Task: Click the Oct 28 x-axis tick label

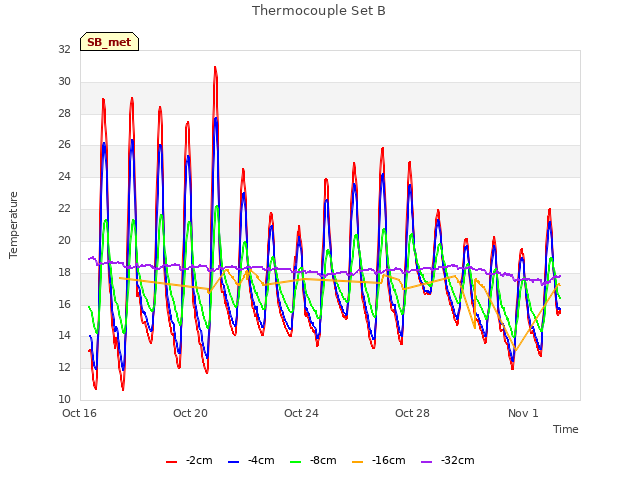Action: (x=412, y=413)
